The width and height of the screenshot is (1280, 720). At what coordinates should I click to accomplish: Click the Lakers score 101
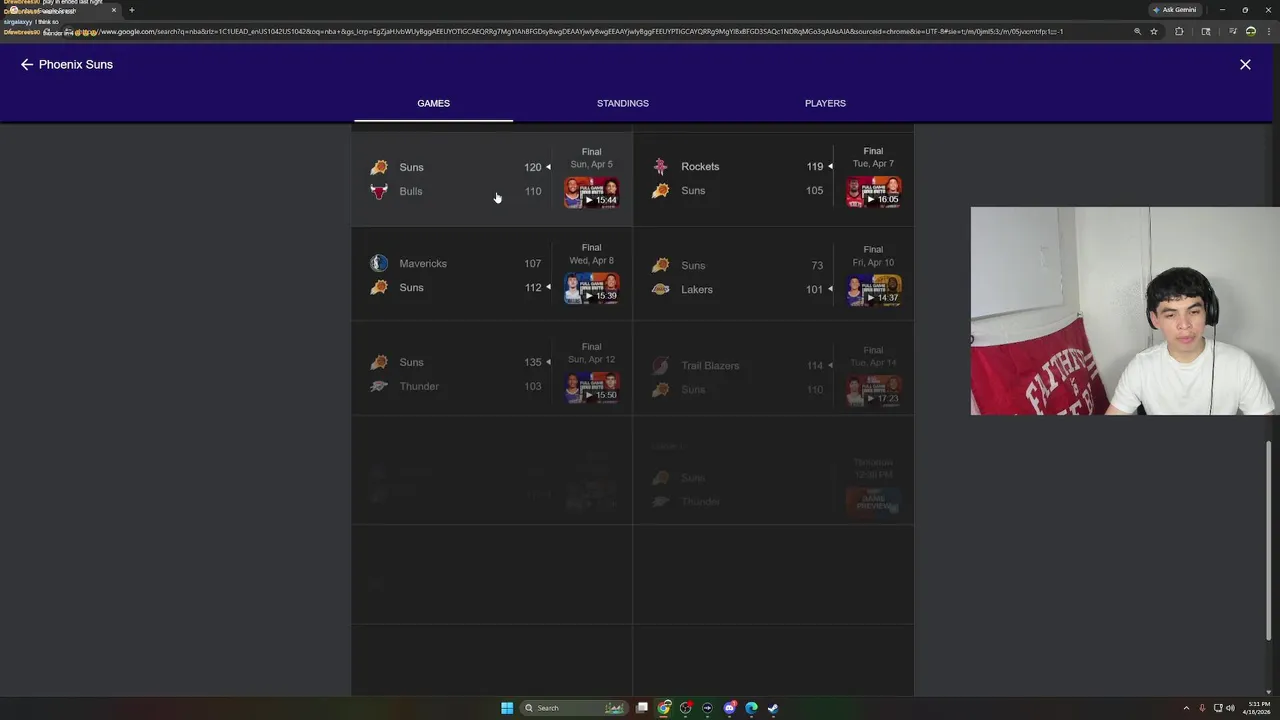point(814,289)
